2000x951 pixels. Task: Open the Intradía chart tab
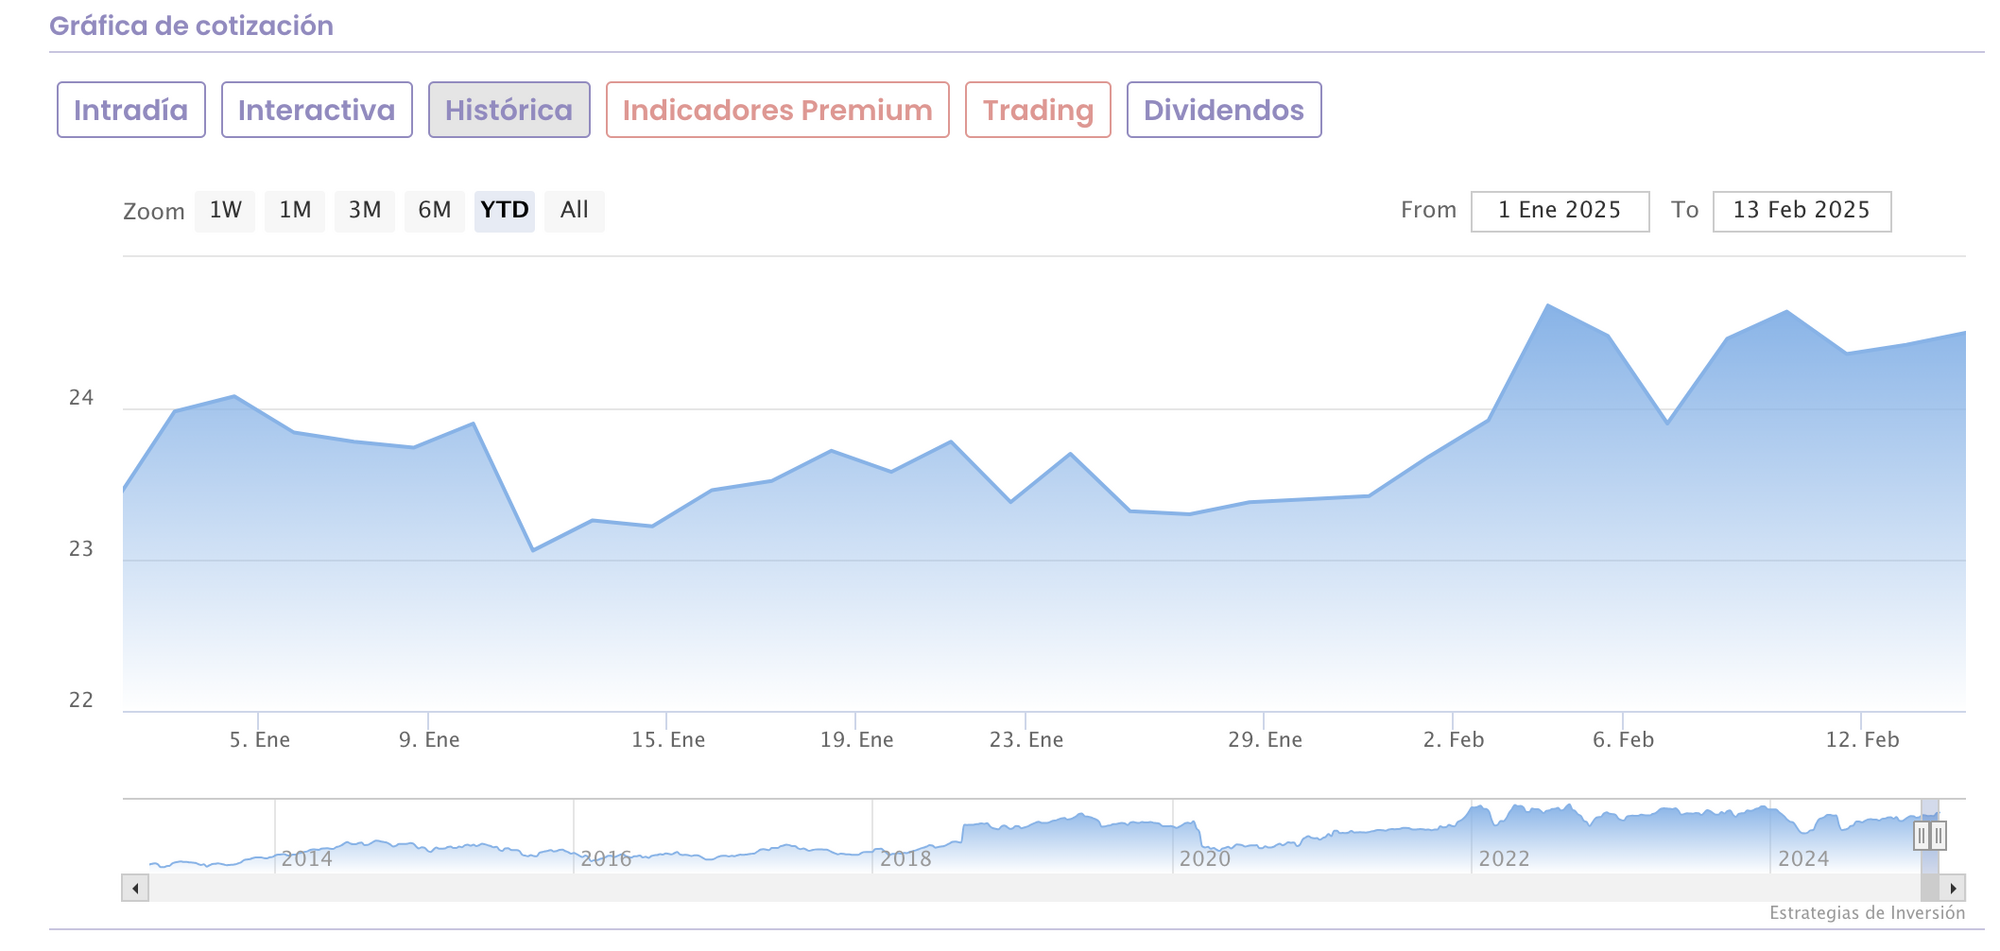131,110
